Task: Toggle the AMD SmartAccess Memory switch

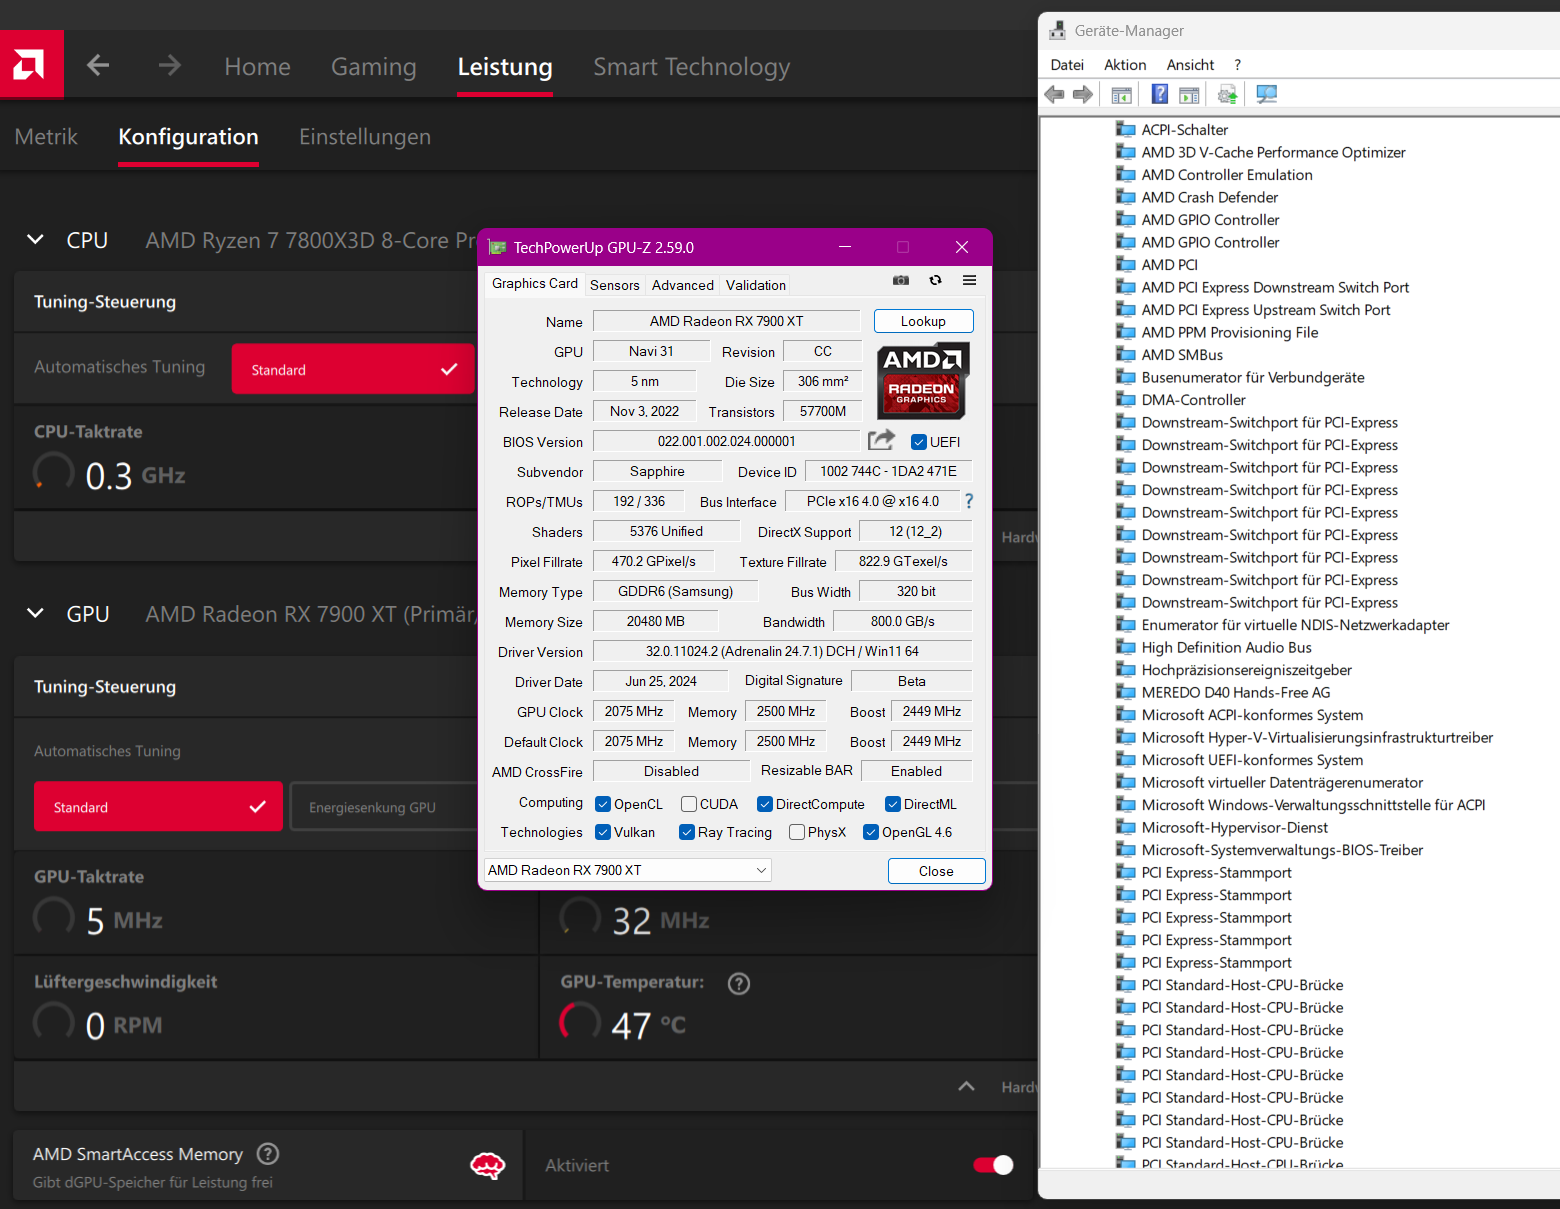Action: click(991, 1165)
